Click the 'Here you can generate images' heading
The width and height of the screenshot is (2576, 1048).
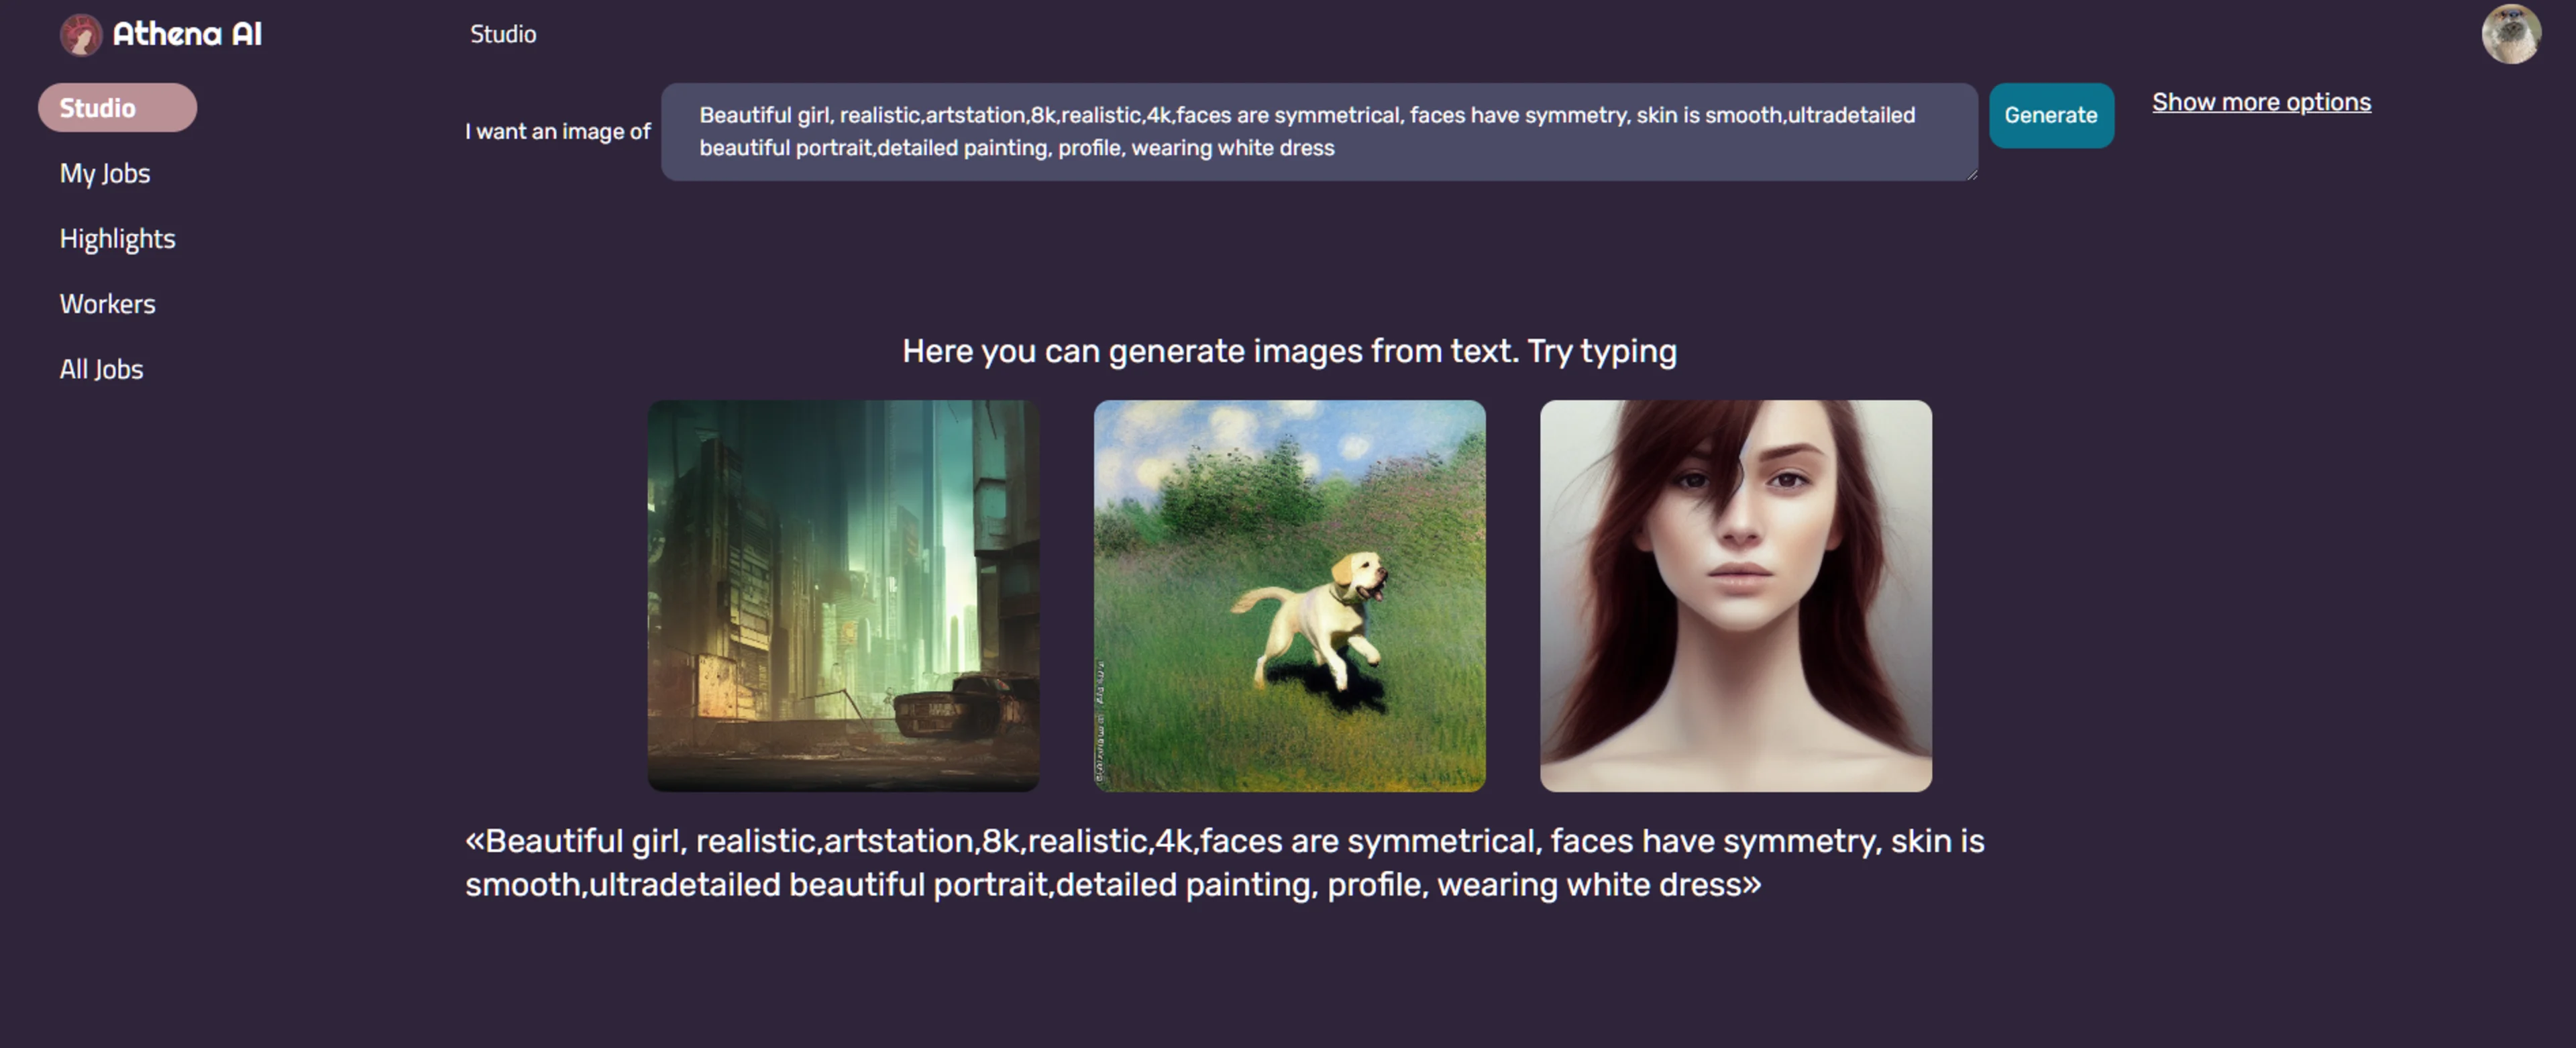(x=1288, y=351)
